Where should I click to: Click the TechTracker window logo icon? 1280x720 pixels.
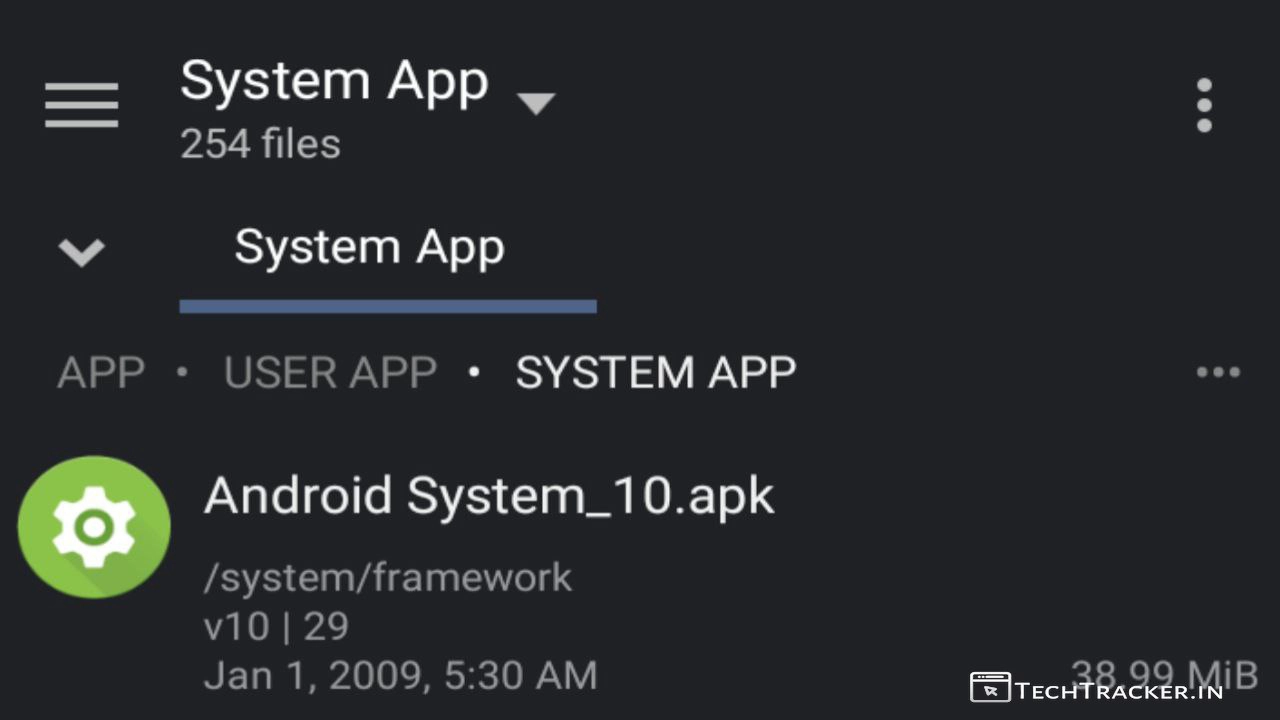990,688
